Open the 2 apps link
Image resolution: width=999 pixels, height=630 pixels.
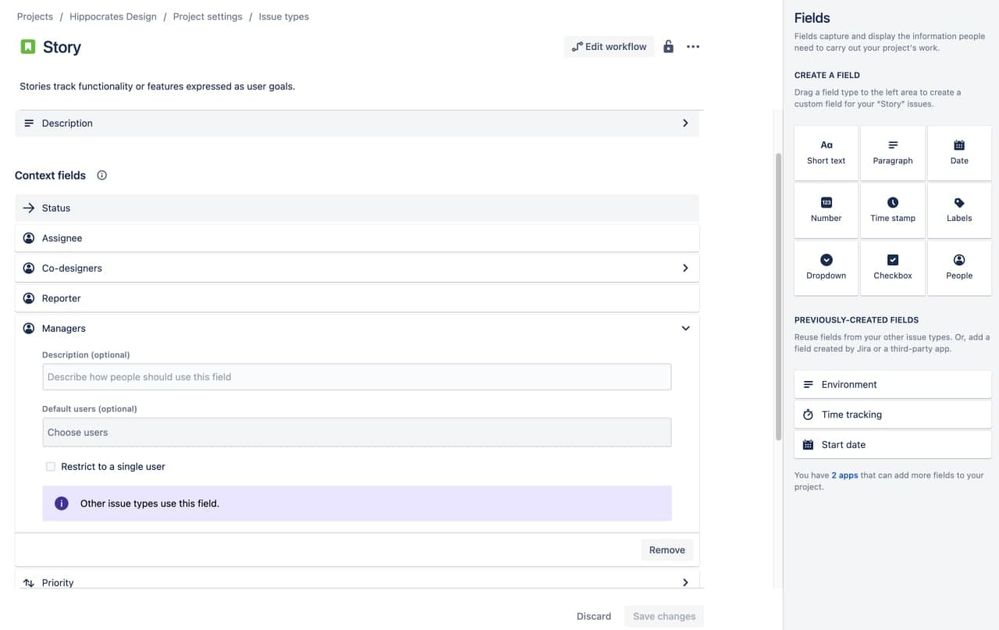click(845, 475)
